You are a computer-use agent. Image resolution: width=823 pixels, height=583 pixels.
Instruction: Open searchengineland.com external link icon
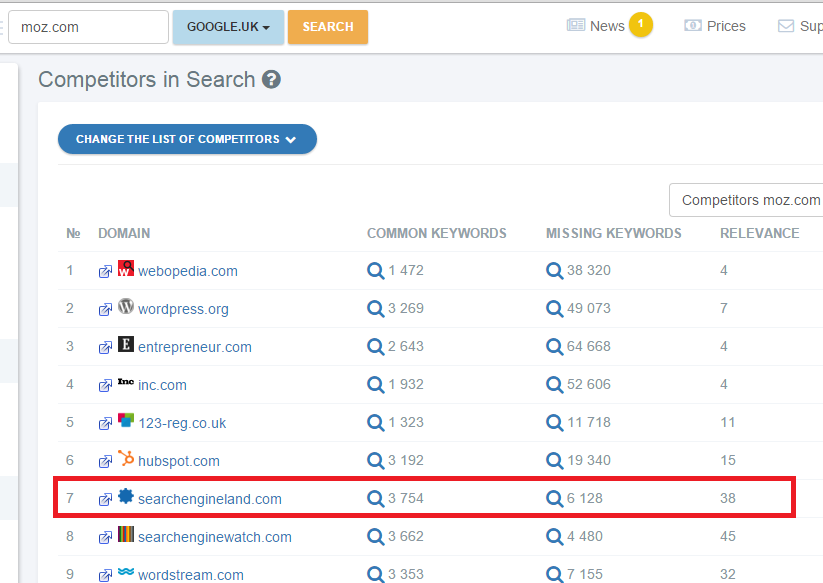pyautogui.click(x=105, y=500)
